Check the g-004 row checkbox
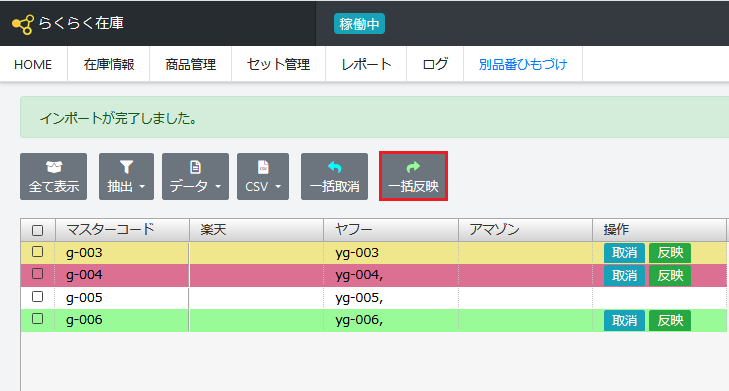This screenshot has height=391, width=729. tap(38, 274)
